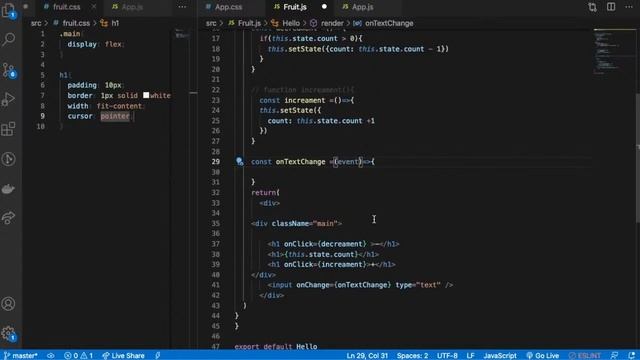Open the Search view in activity bar

[9, 40]
